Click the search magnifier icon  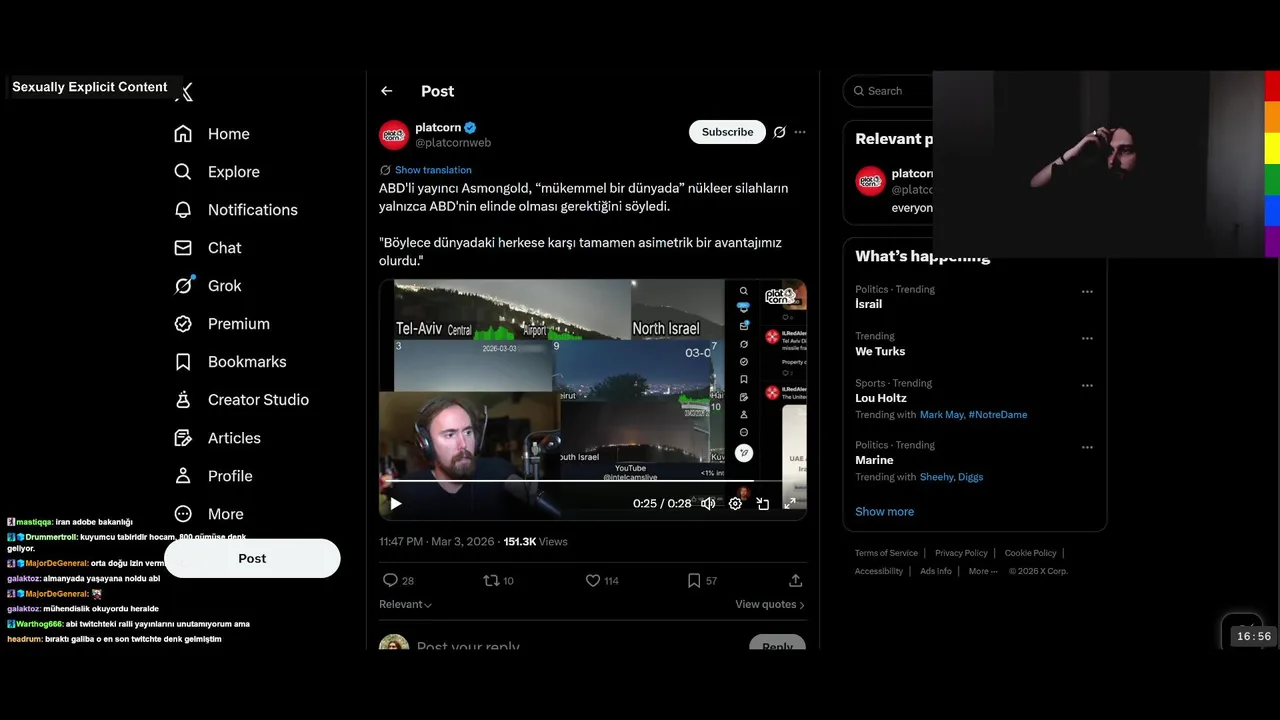click(x=859, y=91)
